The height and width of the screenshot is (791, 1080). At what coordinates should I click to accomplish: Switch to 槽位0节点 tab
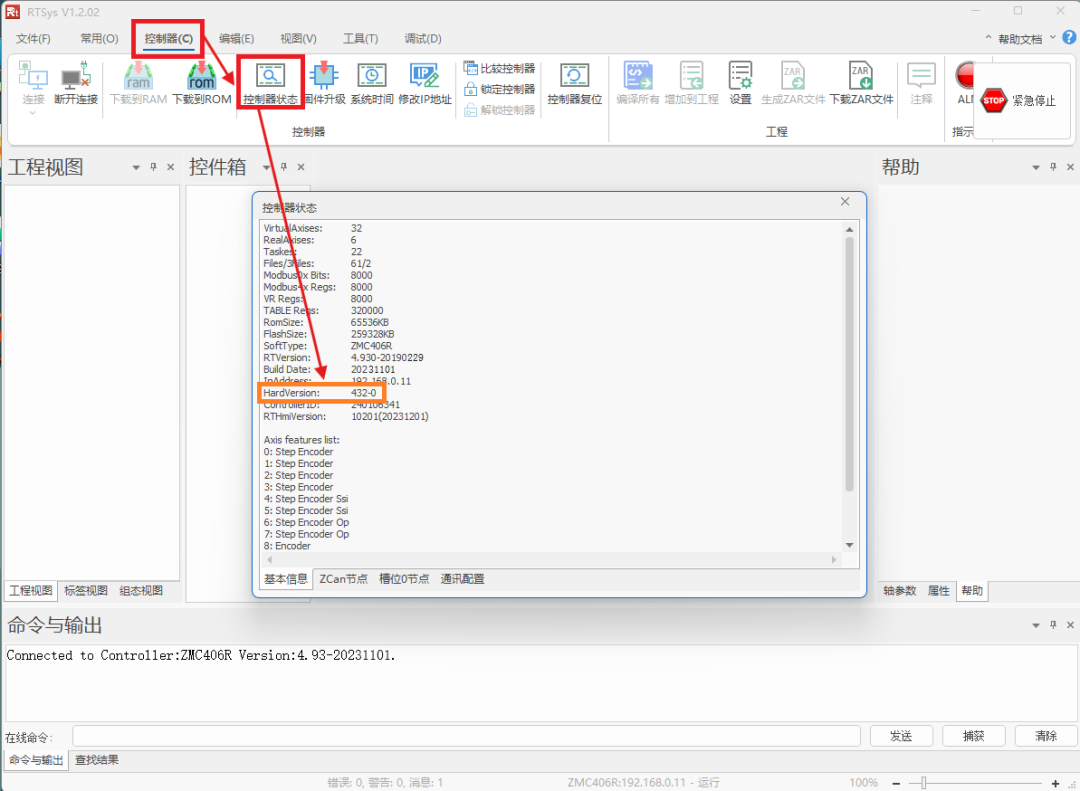point(404,579)
